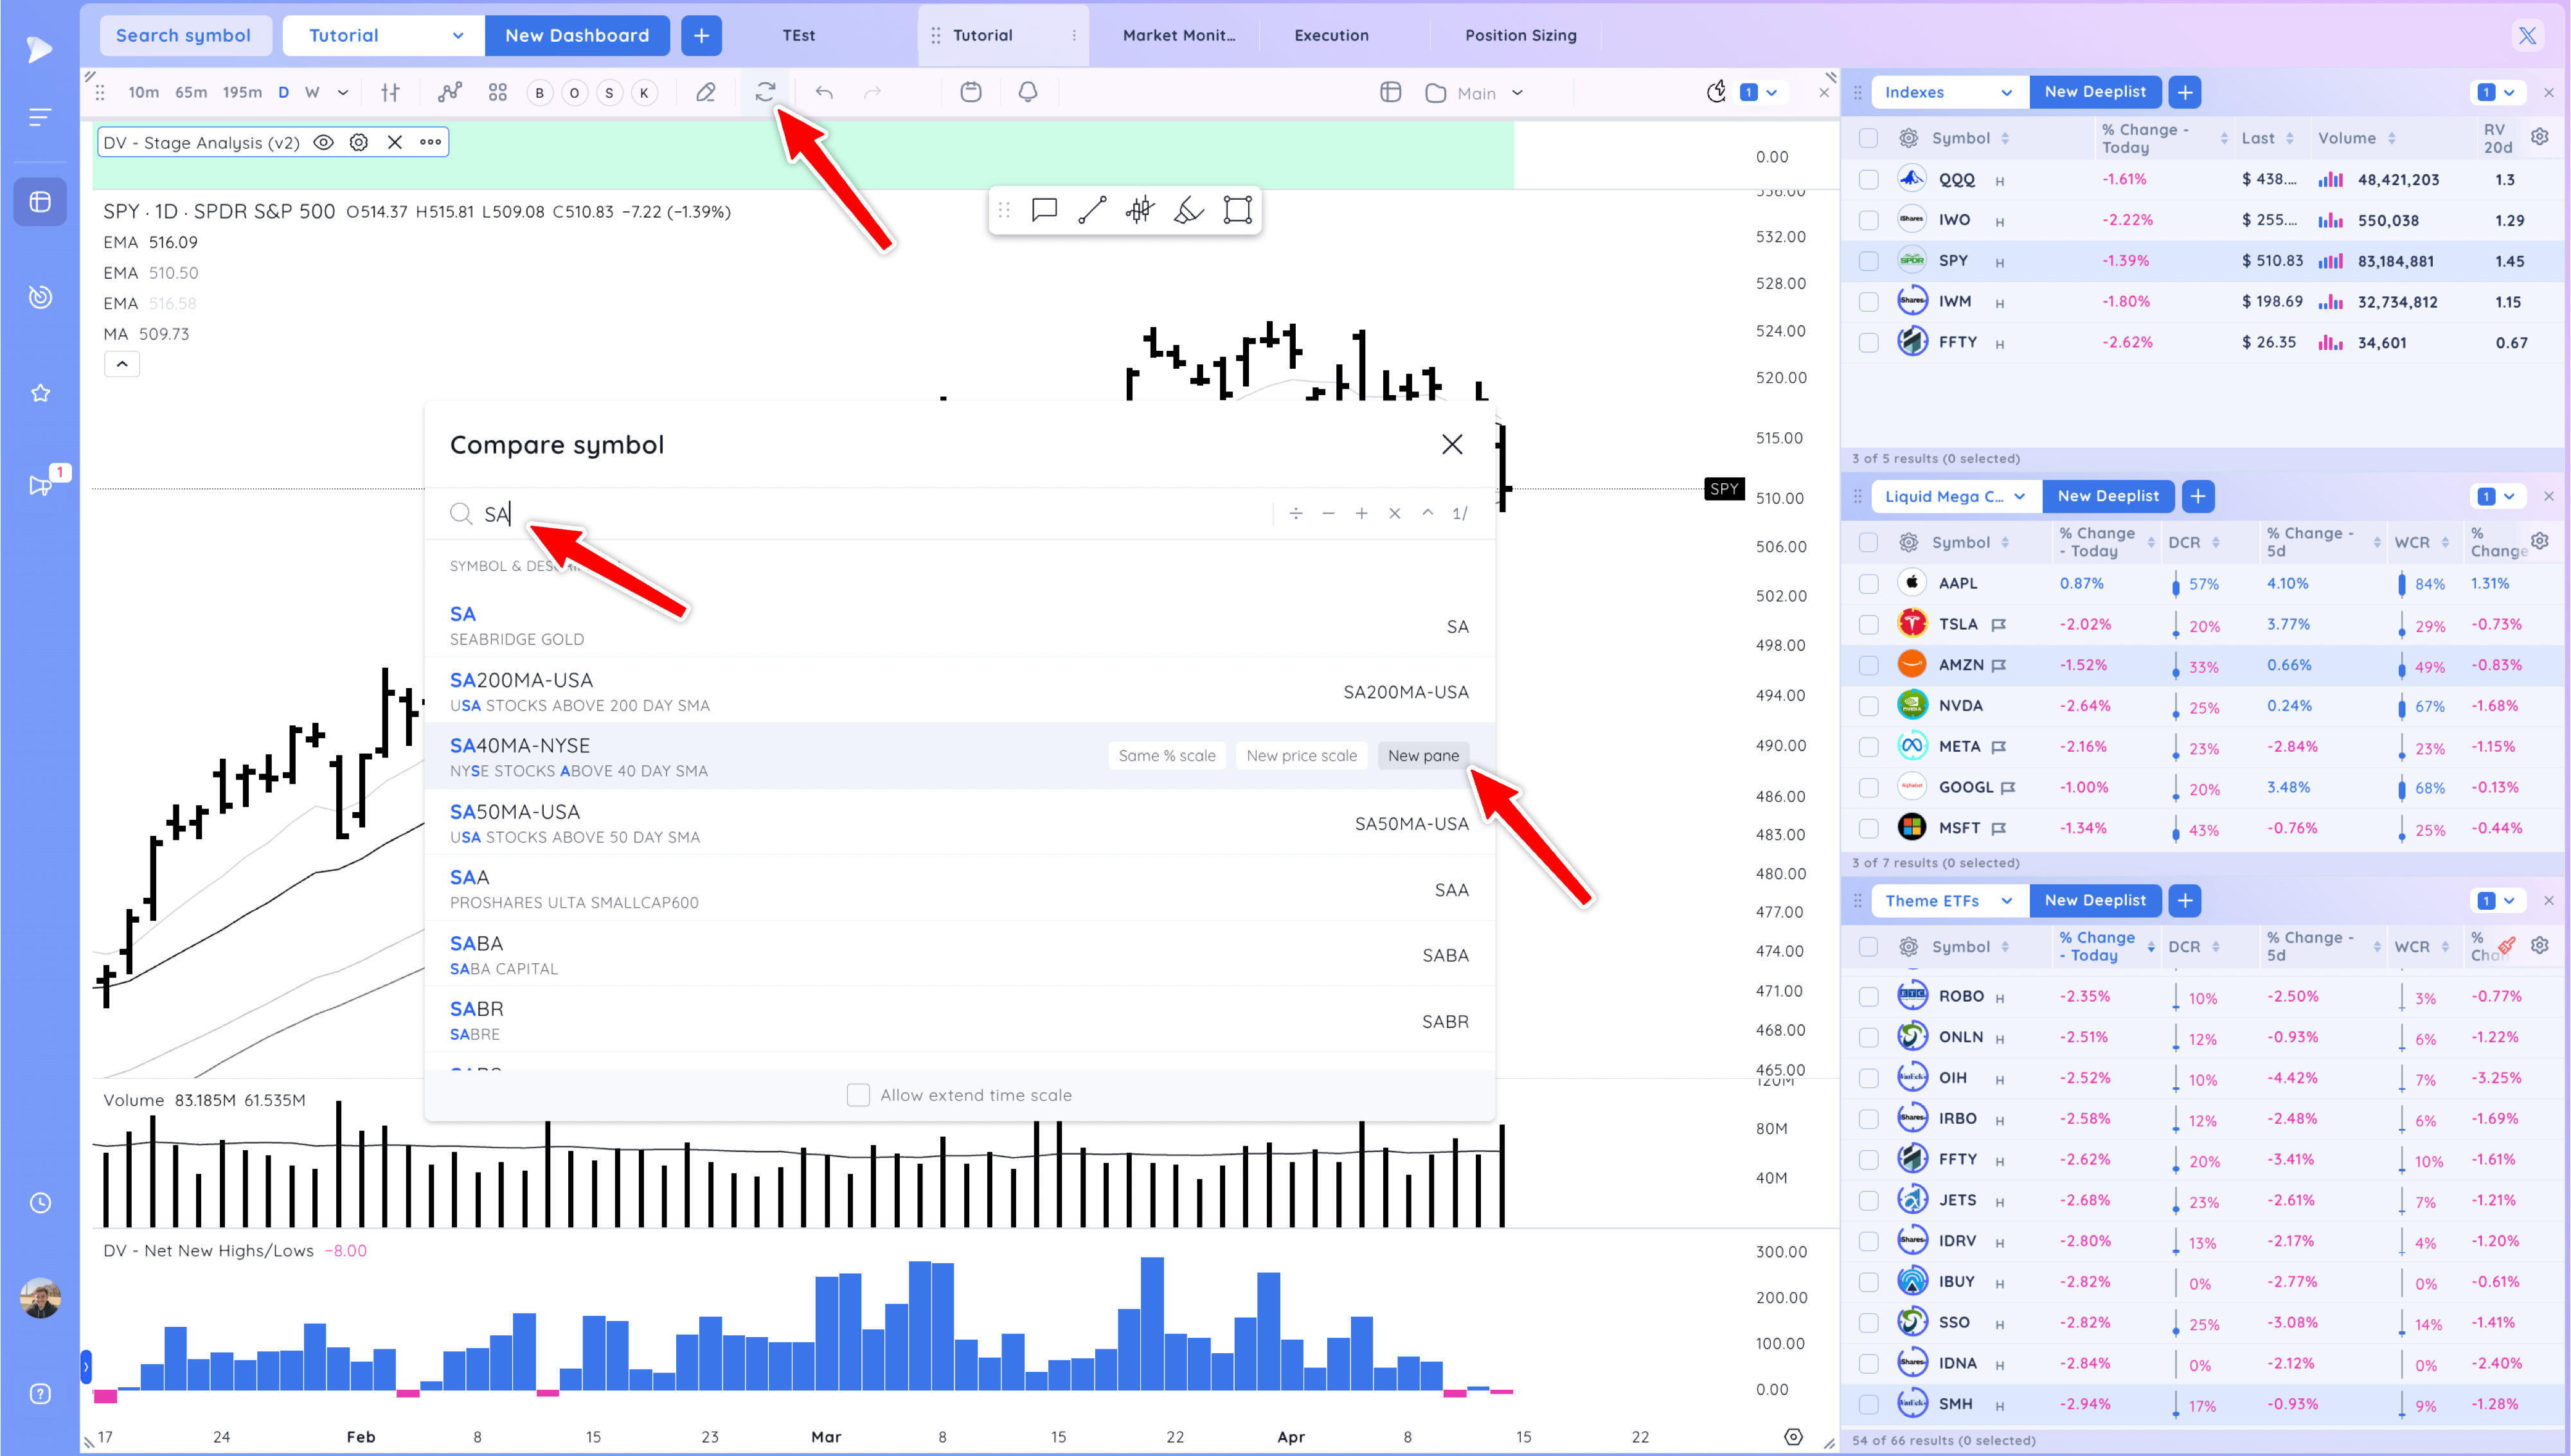
Task: Select the bar chart style icon
Action: pos(391,92)
